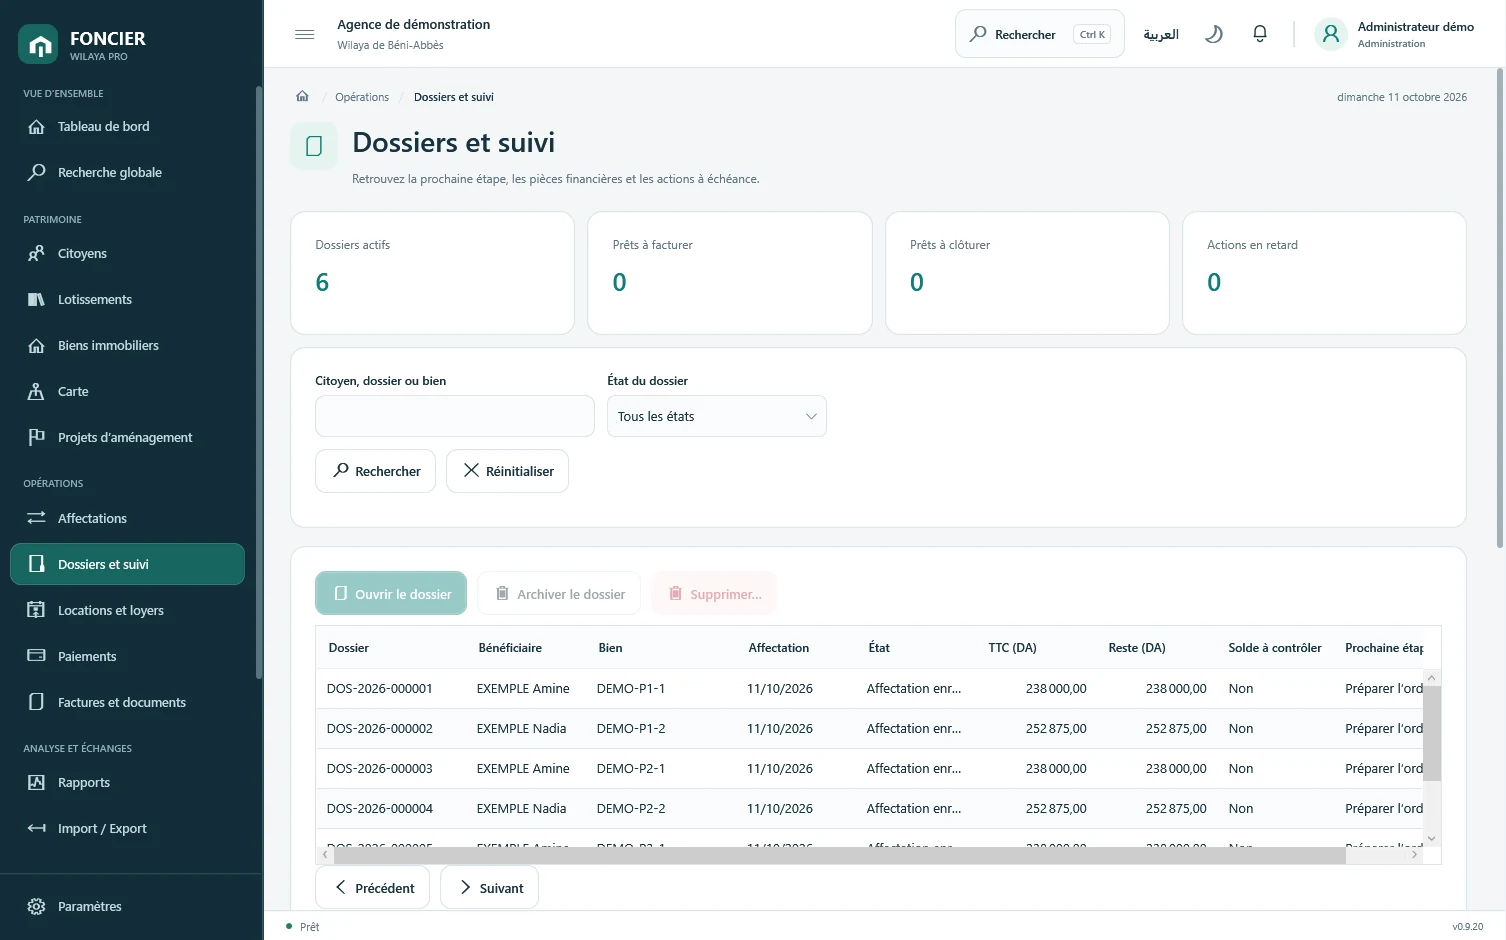This screenshot has height=940, width=1506.
Task: Open Citoyens page
Action: click(127, 254)
